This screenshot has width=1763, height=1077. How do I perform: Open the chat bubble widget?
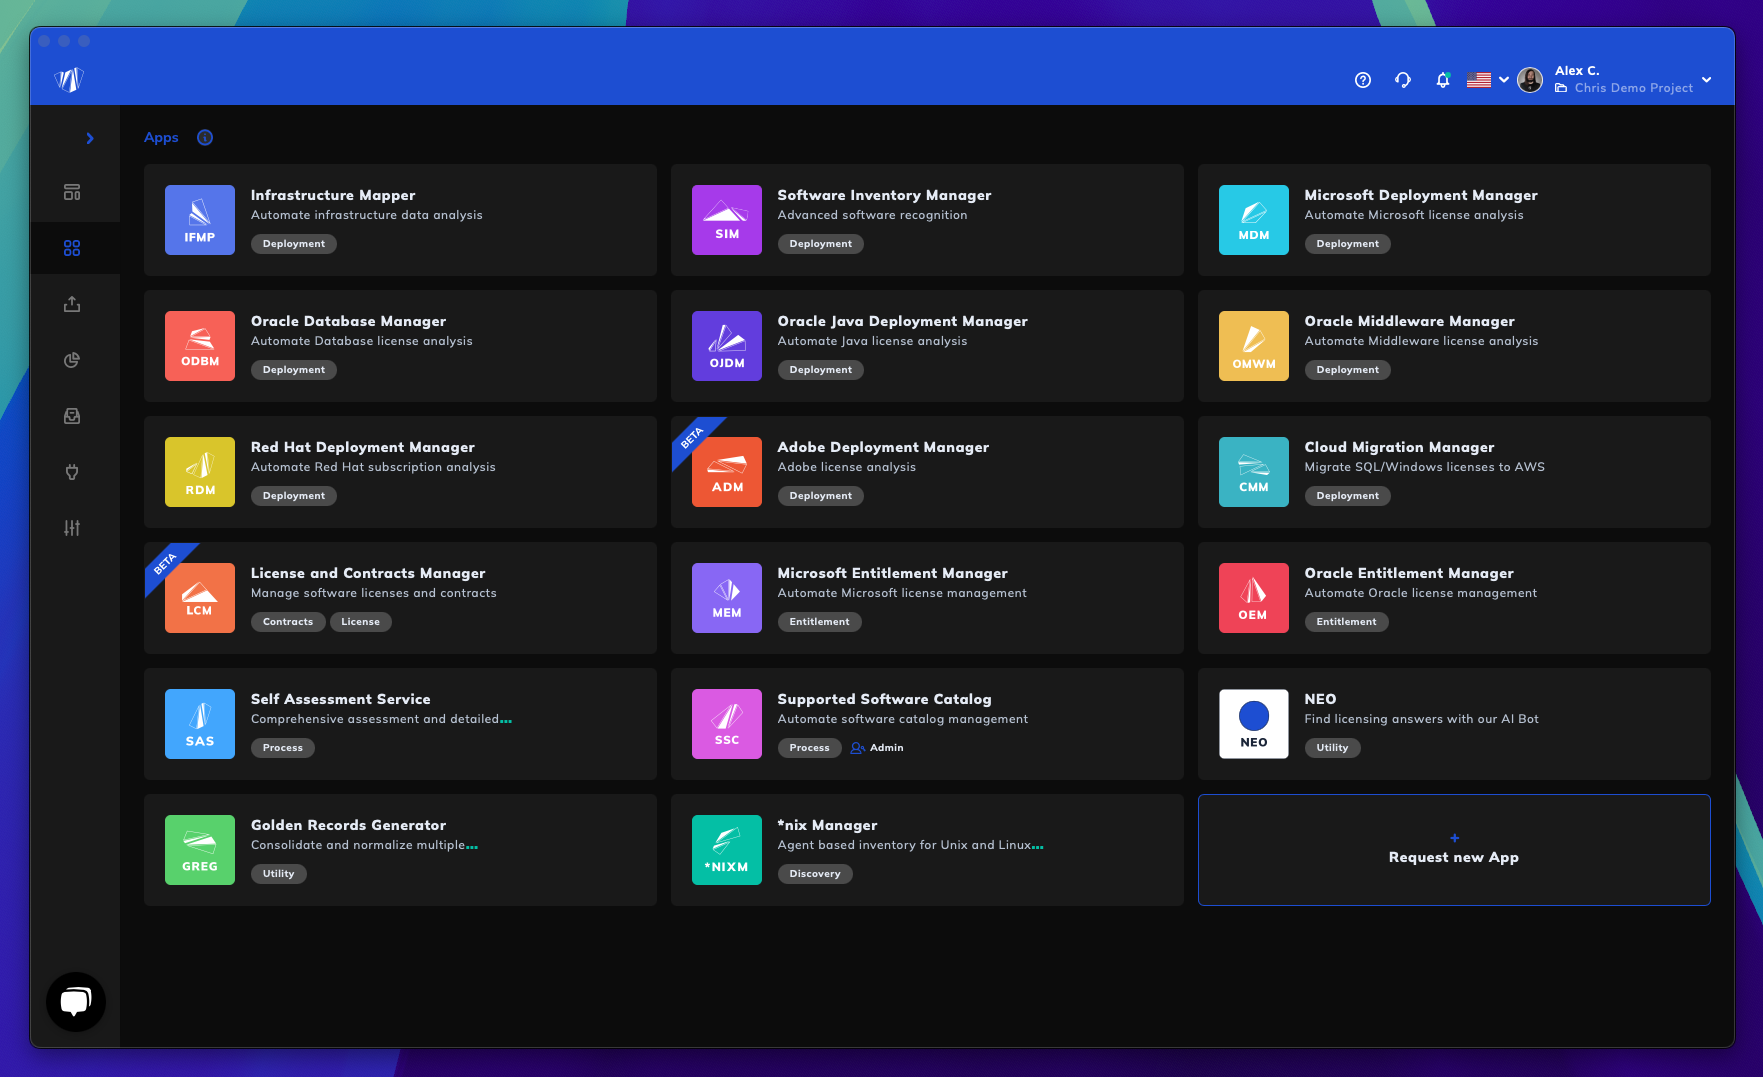[76, 1002]
